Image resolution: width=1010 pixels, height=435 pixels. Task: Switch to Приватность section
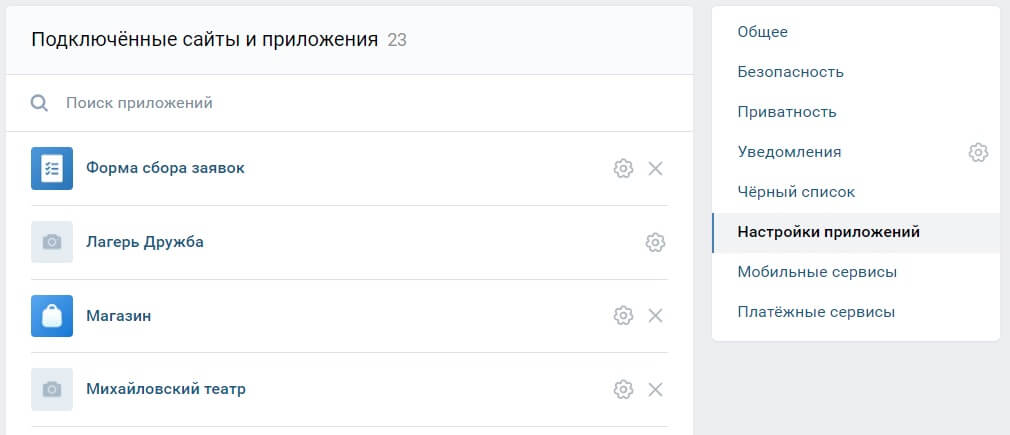click(787, 112)
